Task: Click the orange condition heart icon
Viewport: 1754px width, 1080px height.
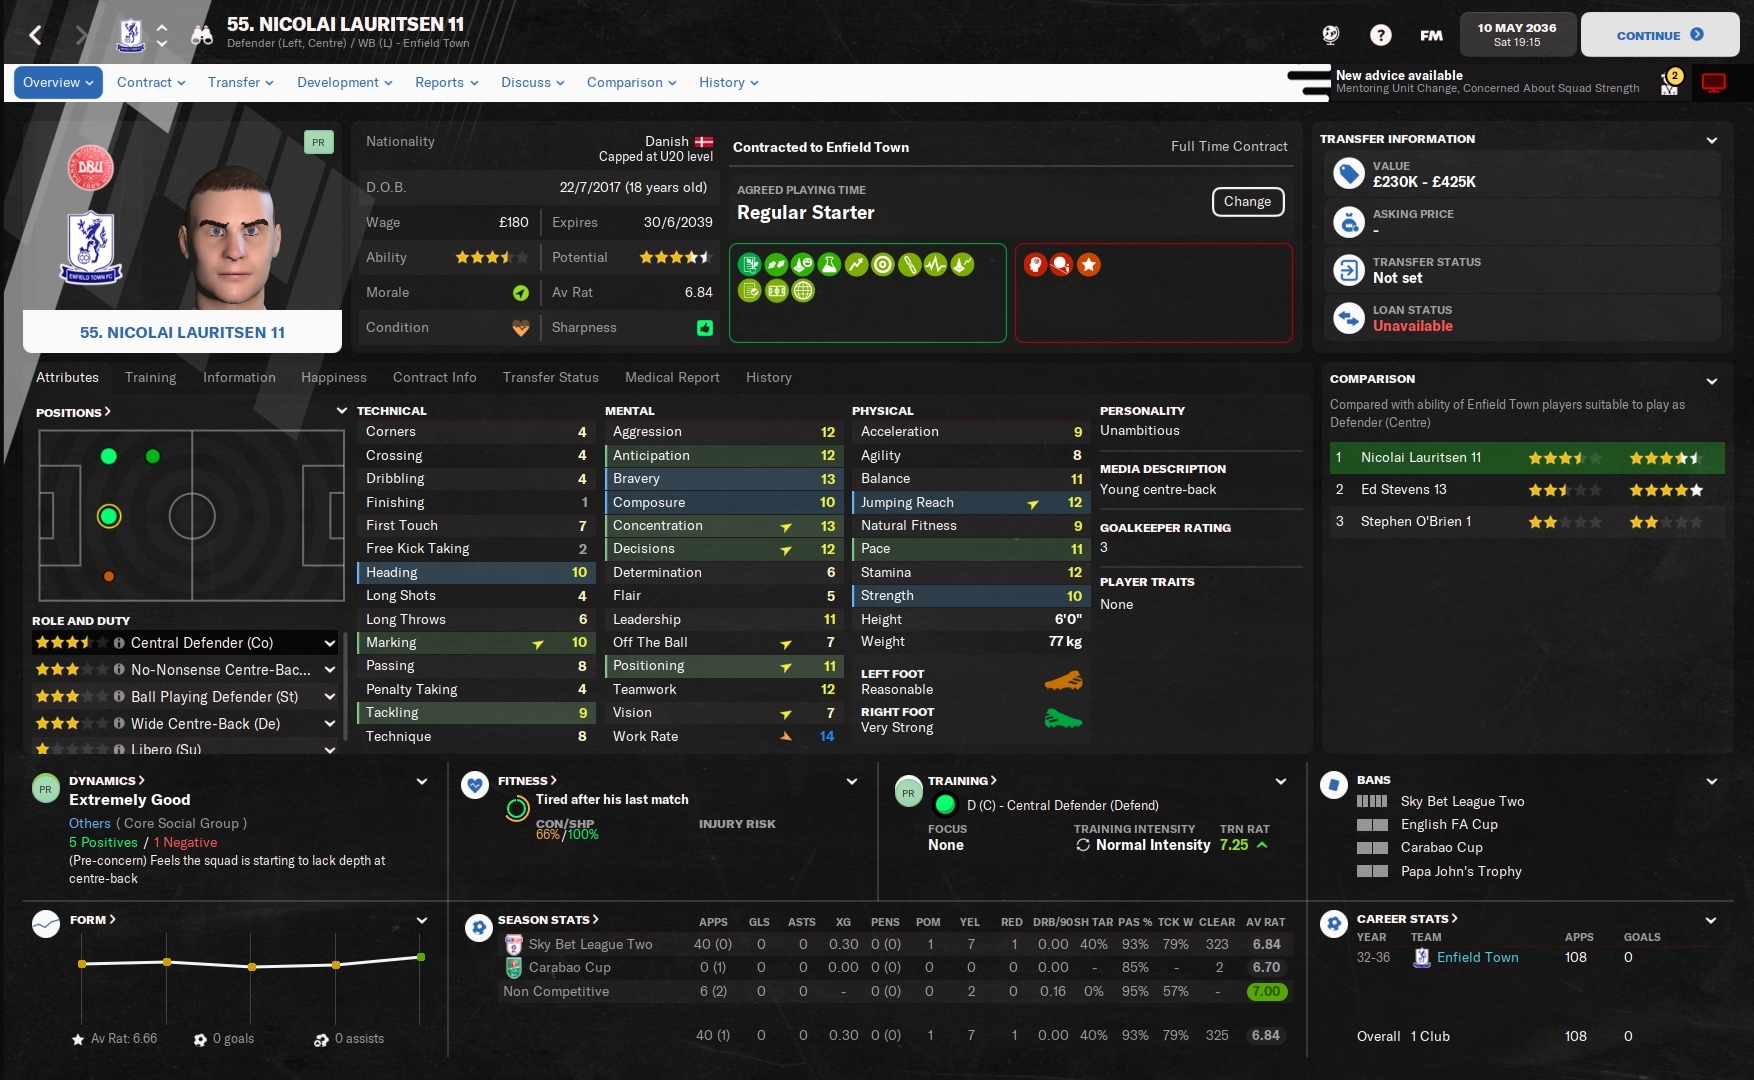Action: point(520,328)
